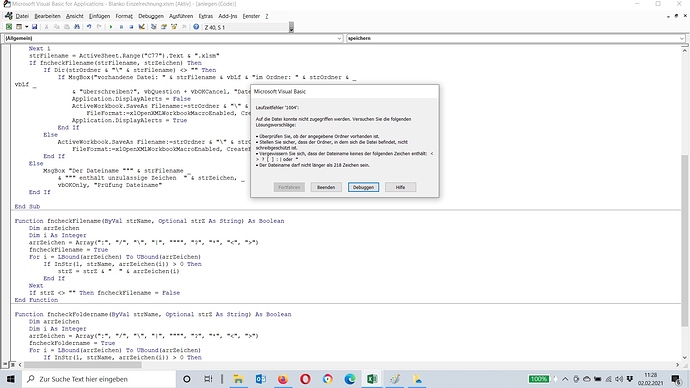Open the Windows Start menu

pyautogui.click(x=11, y=379)
